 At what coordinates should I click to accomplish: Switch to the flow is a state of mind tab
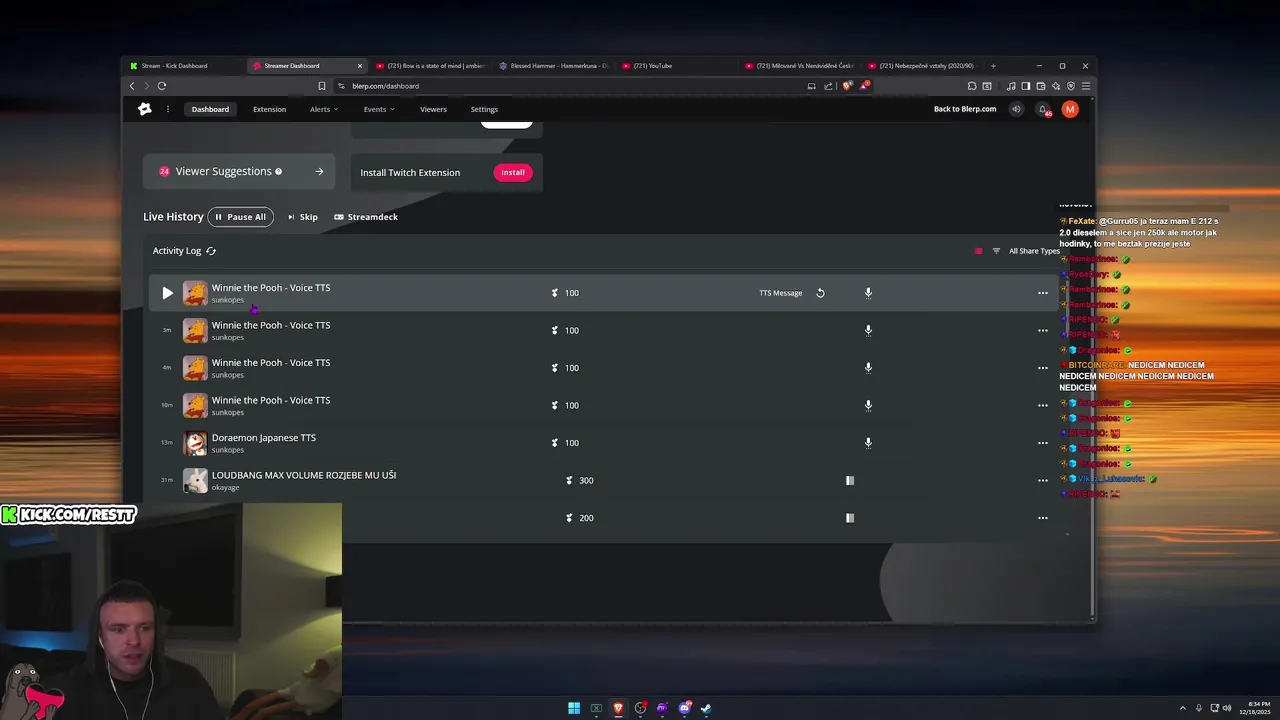[x=430, y=66]
